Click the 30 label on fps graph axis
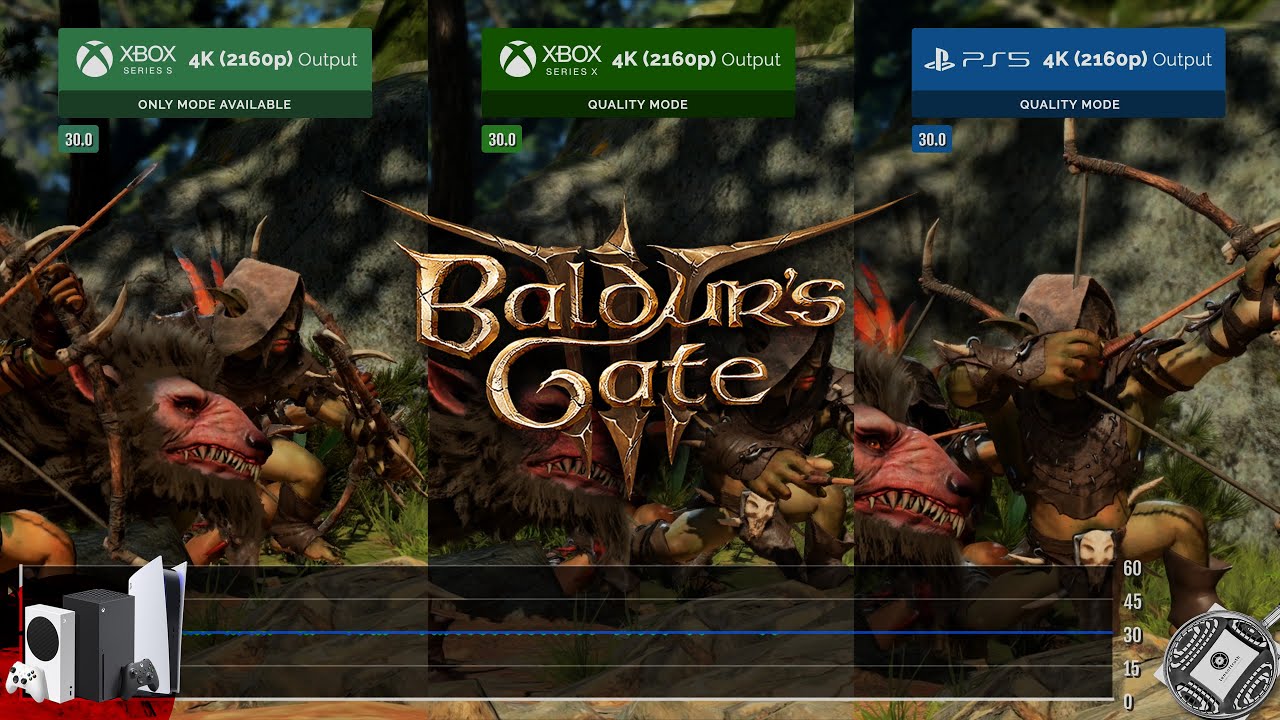1280x720 pixels. click(x=1132, y=635)
